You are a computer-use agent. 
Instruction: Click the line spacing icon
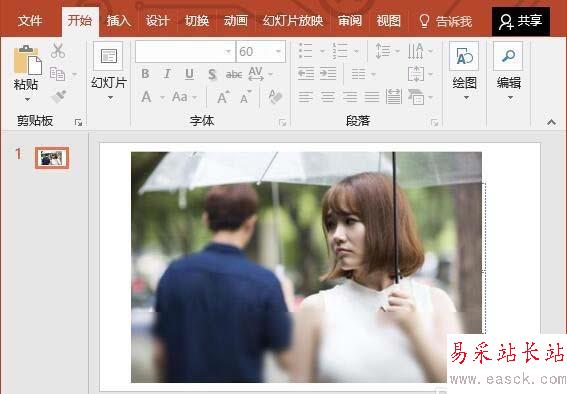(383, 51)
